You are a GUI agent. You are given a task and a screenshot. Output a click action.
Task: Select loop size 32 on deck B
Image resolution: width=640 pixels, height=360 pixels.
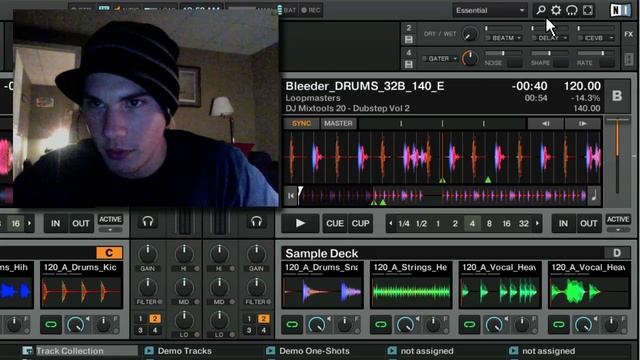coord(524,224)
